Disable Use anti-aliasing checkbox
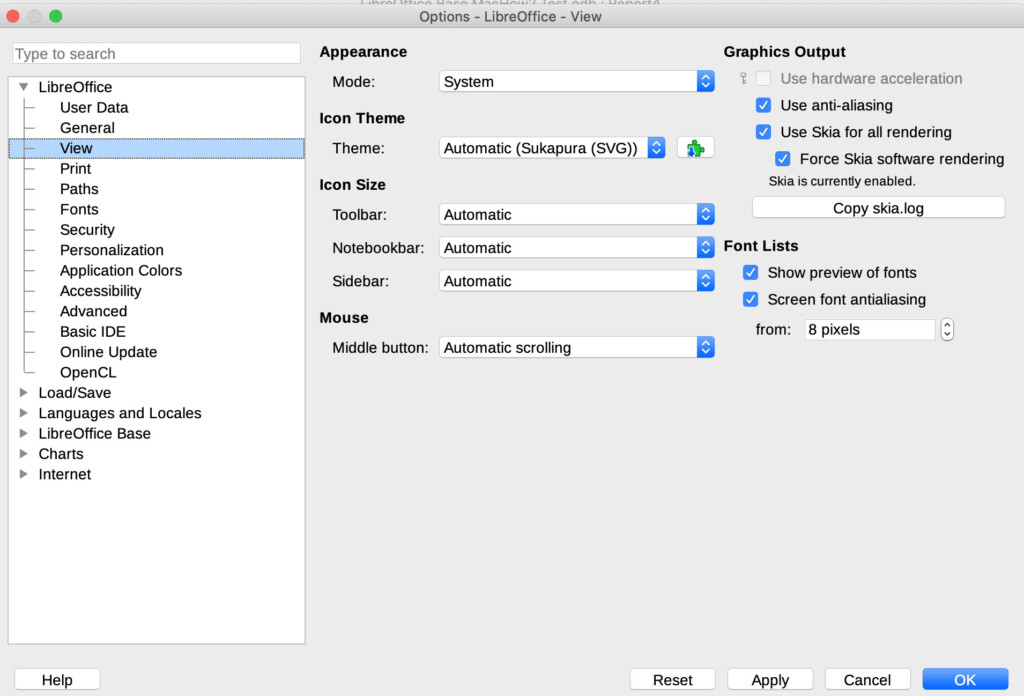 tap(763, 105)
